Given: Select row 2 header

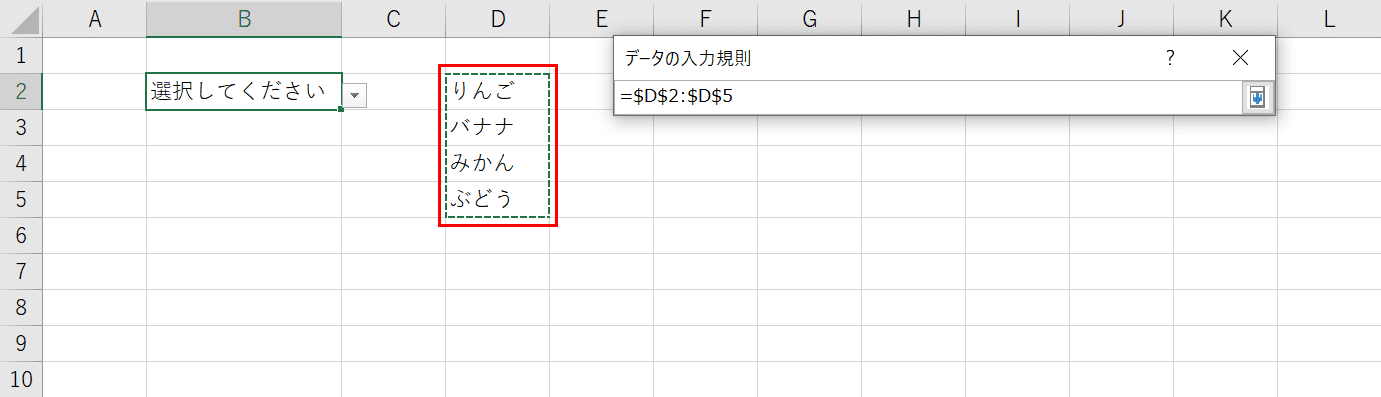Looking at the screenshot, I should pos(22,91).
